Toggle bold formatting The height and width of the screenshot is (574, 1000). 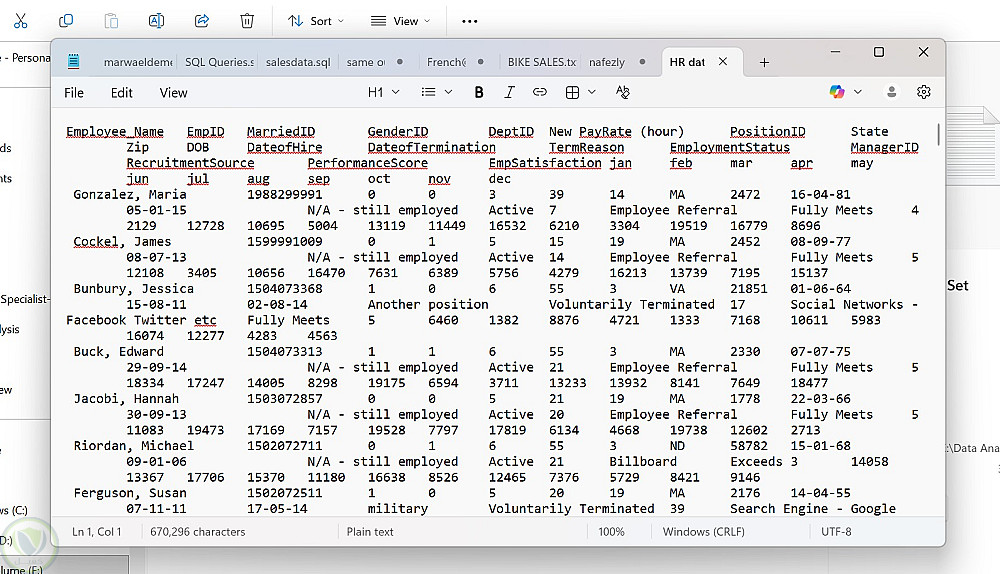click(479, 92)
